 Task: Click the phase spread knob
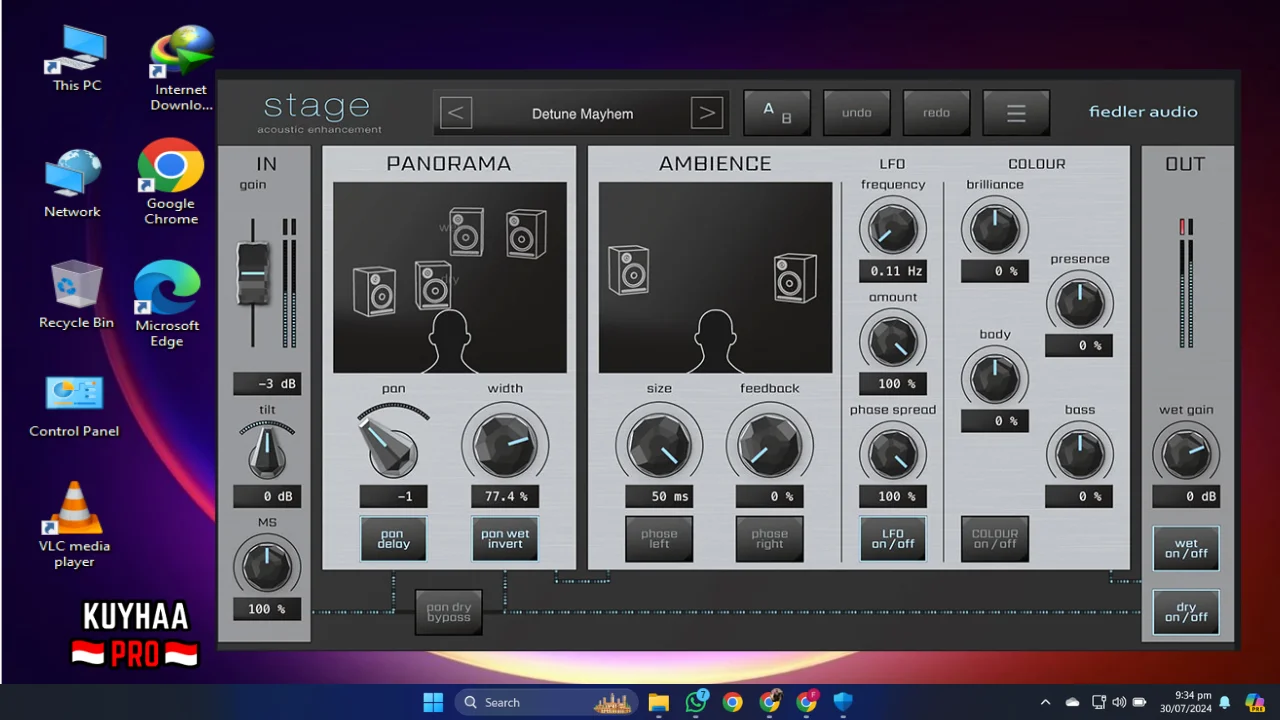[x=893, y=455]
